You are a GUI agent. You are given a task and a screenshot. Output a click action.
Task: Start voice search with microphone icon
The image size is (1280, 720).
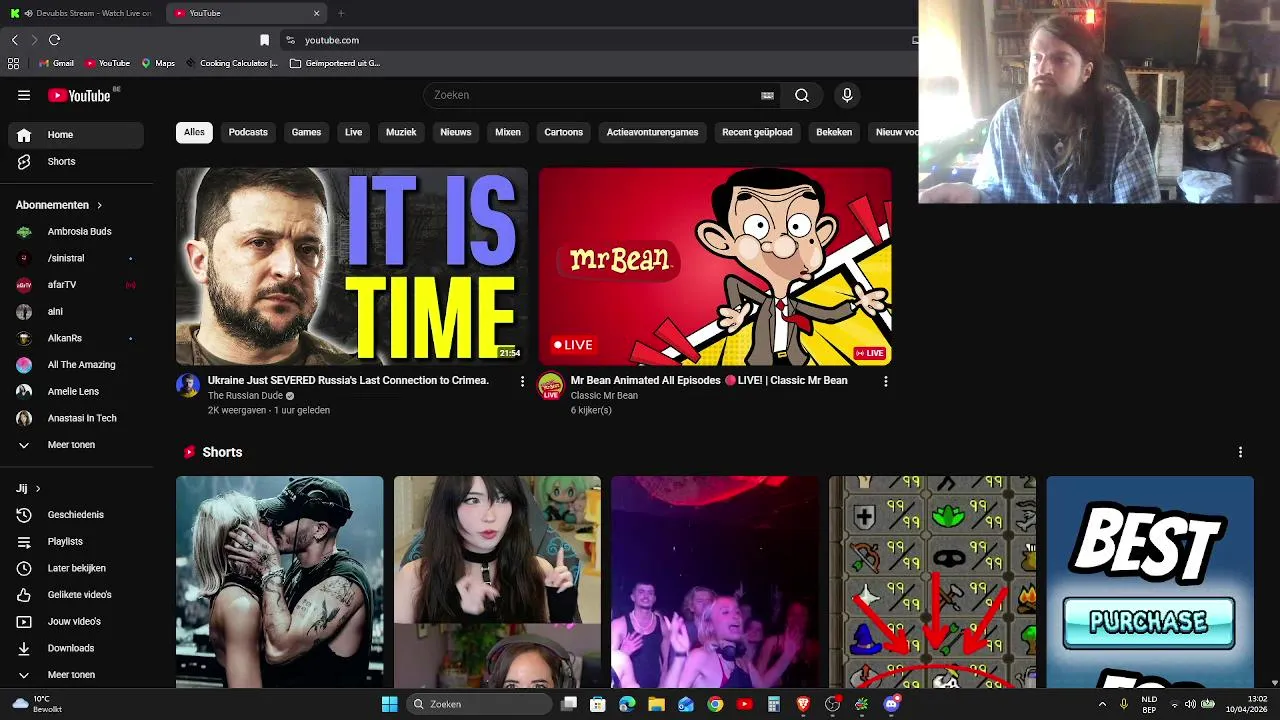click(847, 95)
